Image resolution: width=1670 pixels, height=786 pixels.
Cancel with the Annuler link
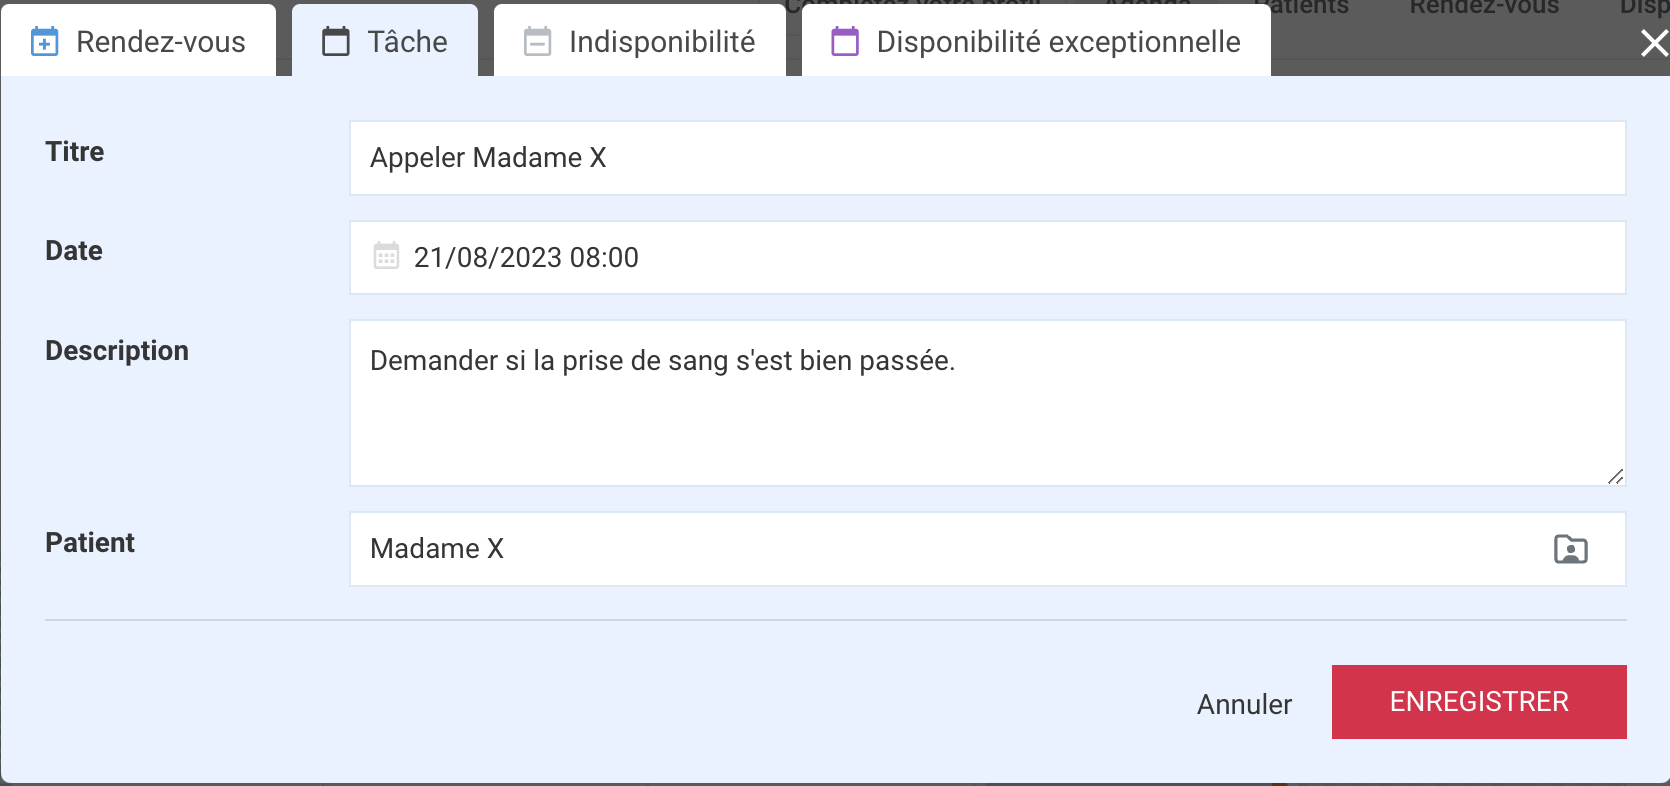coord(1244,704)
